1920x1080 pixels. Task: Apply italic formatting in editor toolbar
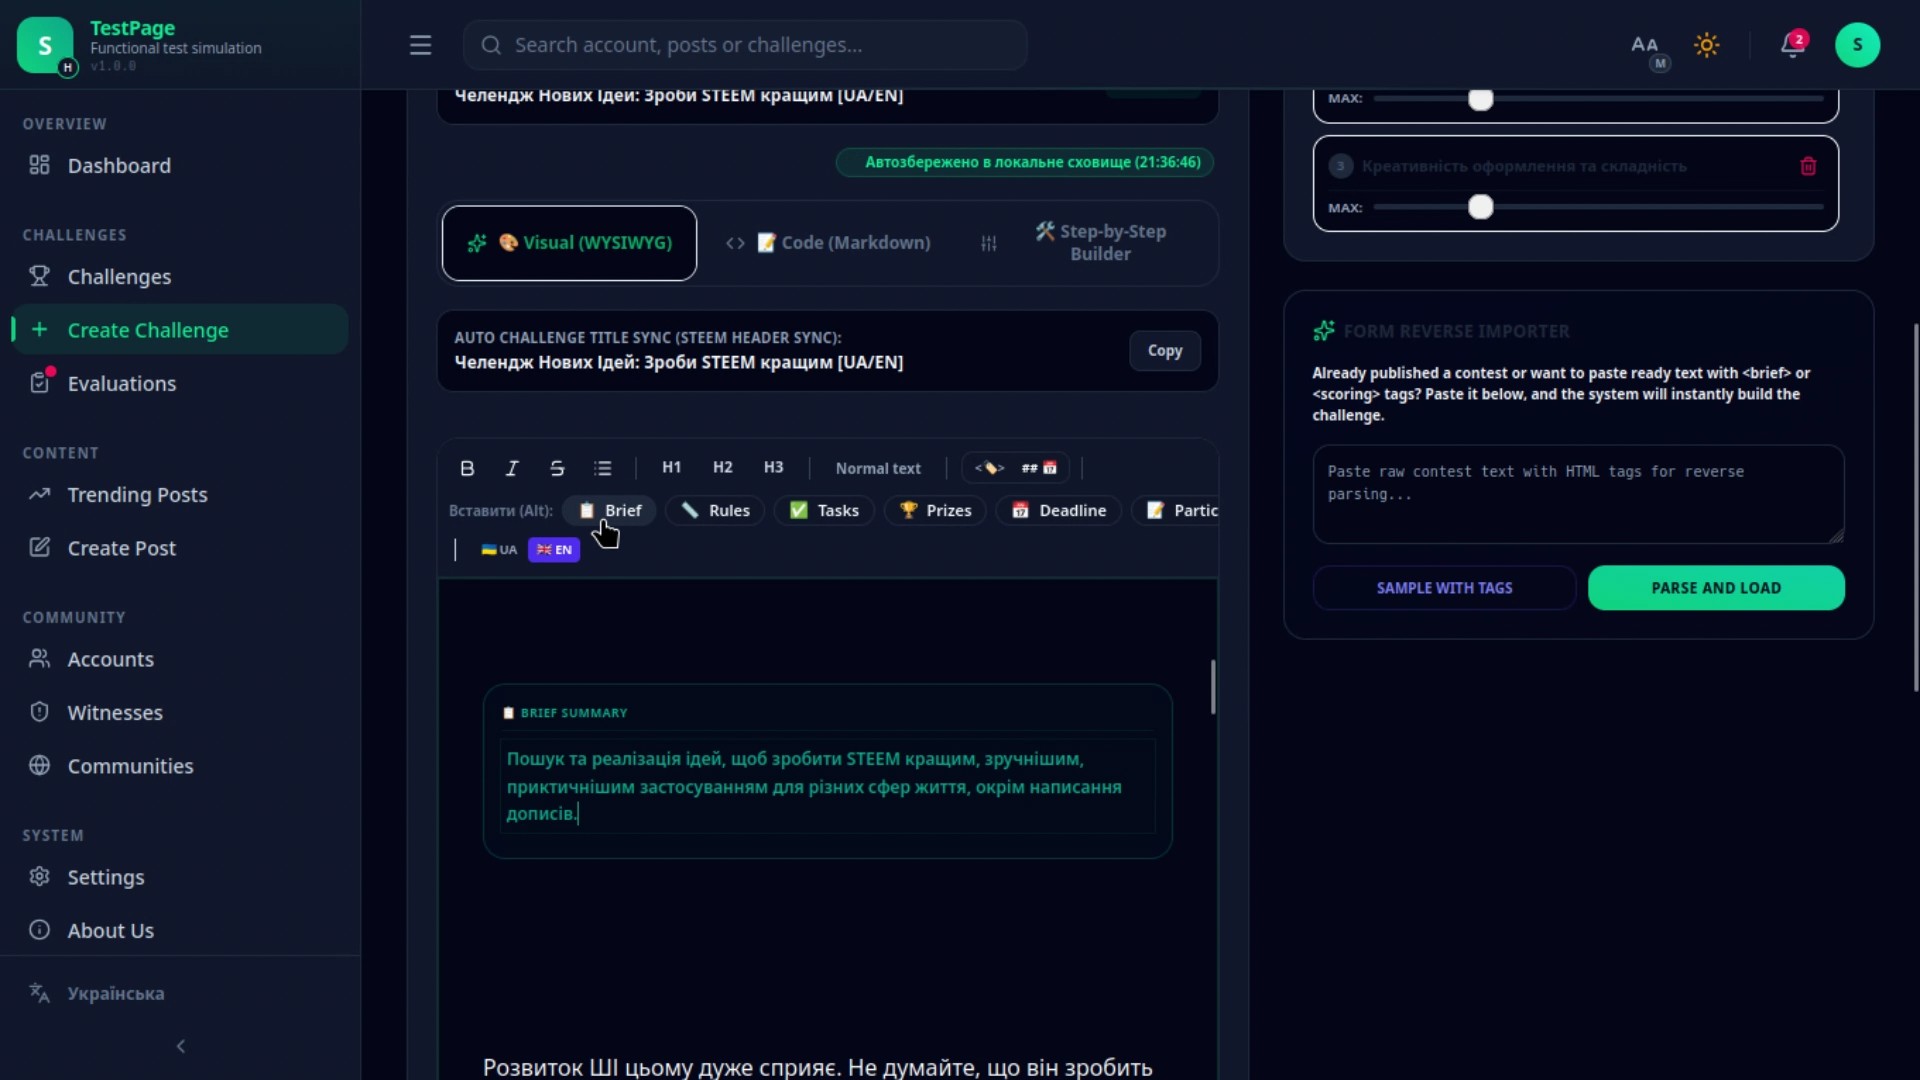tap(512, 468)
